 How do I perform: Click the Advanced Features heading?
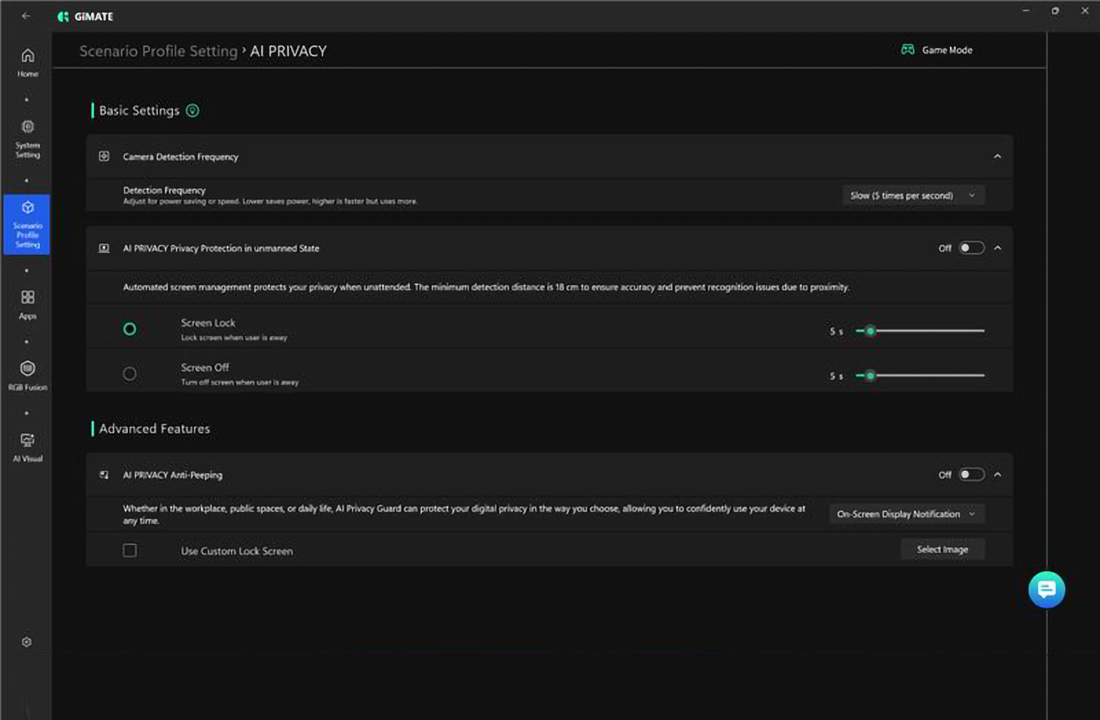(154, 428)
